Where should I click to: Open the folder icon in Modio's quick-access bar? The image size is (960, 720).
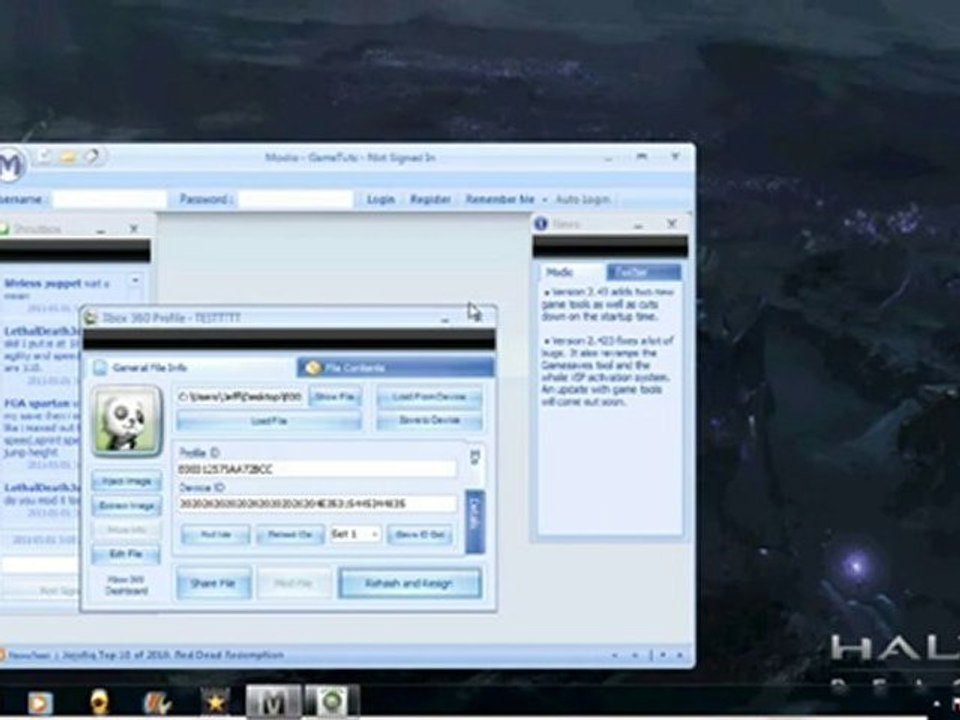68,157
